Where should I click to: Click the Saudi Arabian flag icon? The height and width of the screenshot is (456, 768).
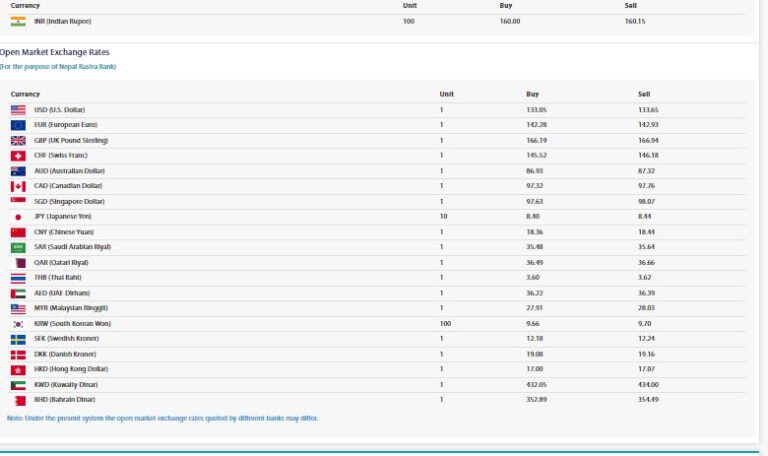tap(18, 247)
